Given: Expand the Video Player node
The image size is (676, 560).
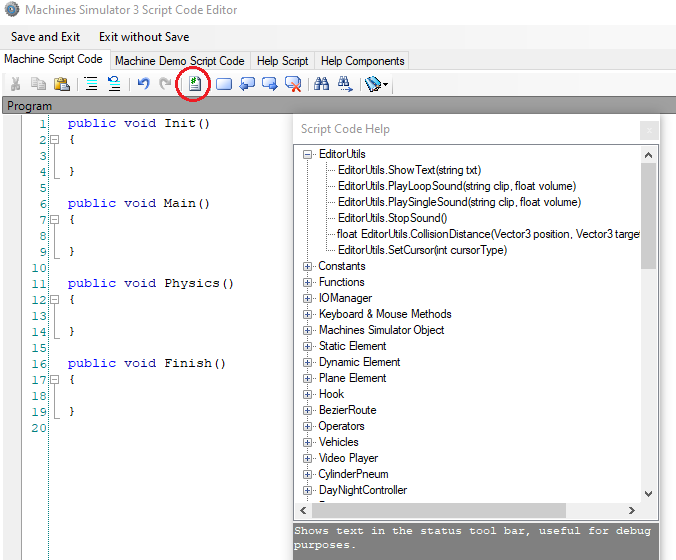Looking at the screenshot, I should tap(307, 458).
